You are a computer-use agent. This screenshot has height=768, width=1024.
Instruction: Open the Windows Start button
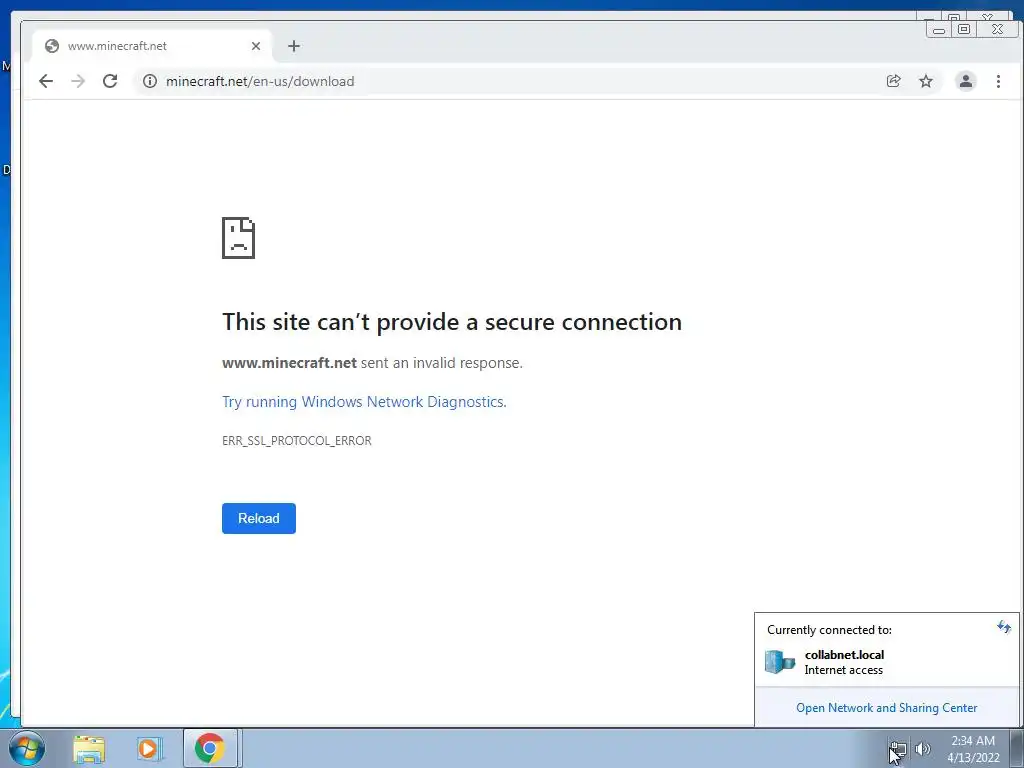[27, 748]
